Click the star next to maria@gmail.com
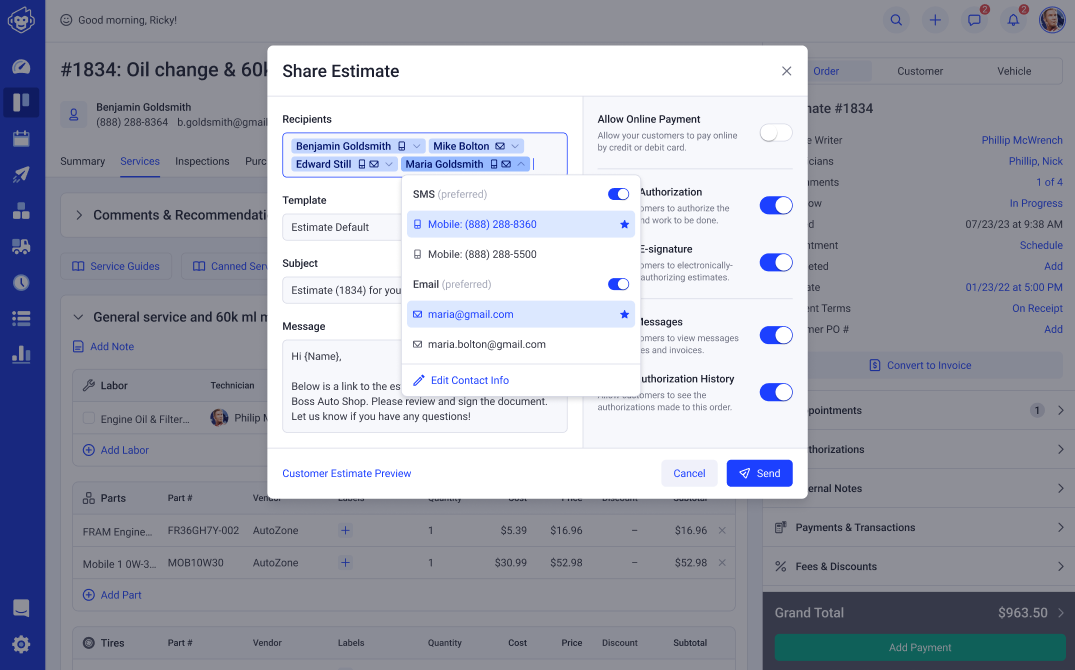 (x=625, y=314)
